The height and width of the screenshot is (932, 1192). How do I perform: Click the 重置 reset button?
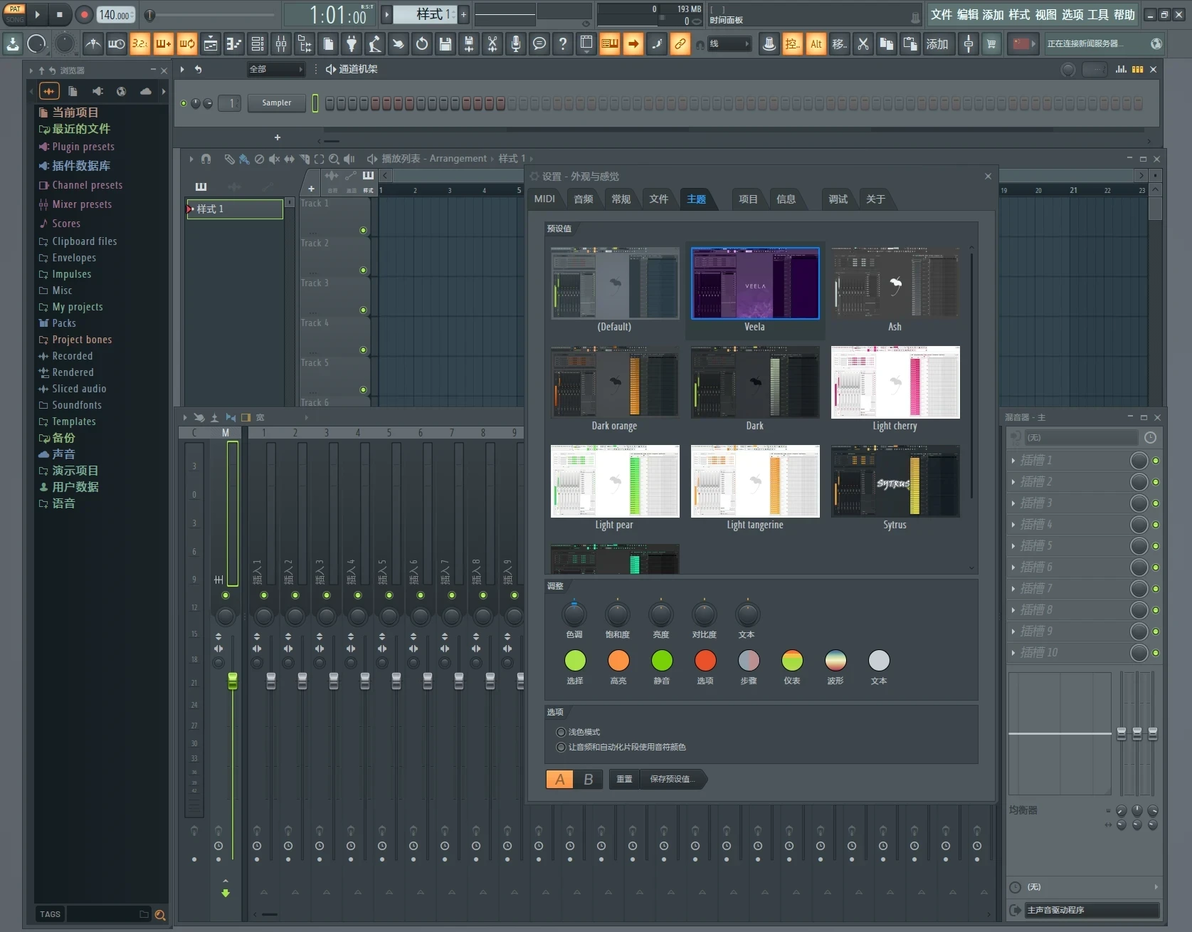[624, 779]
